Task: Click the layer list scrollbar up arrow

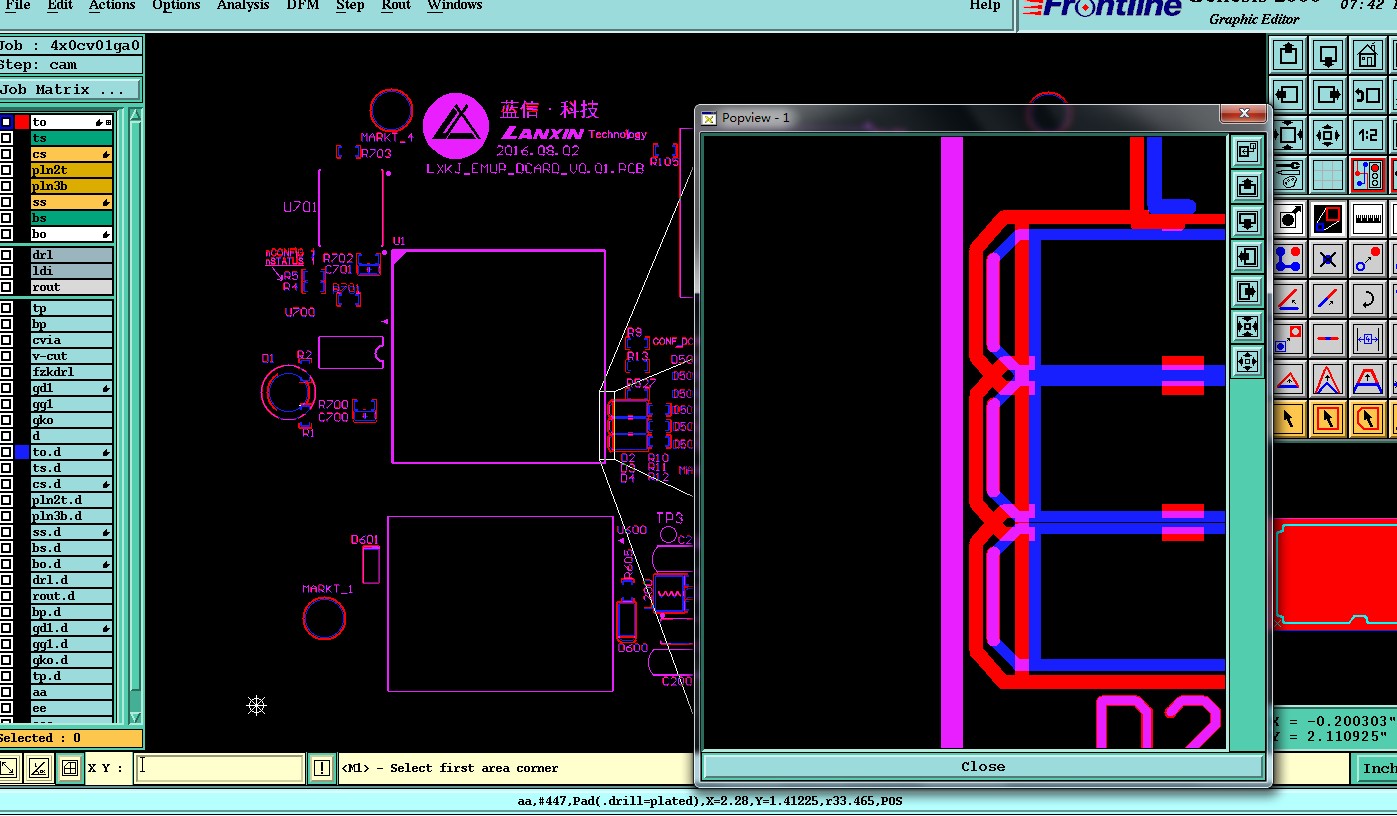Action: point(135,115)
